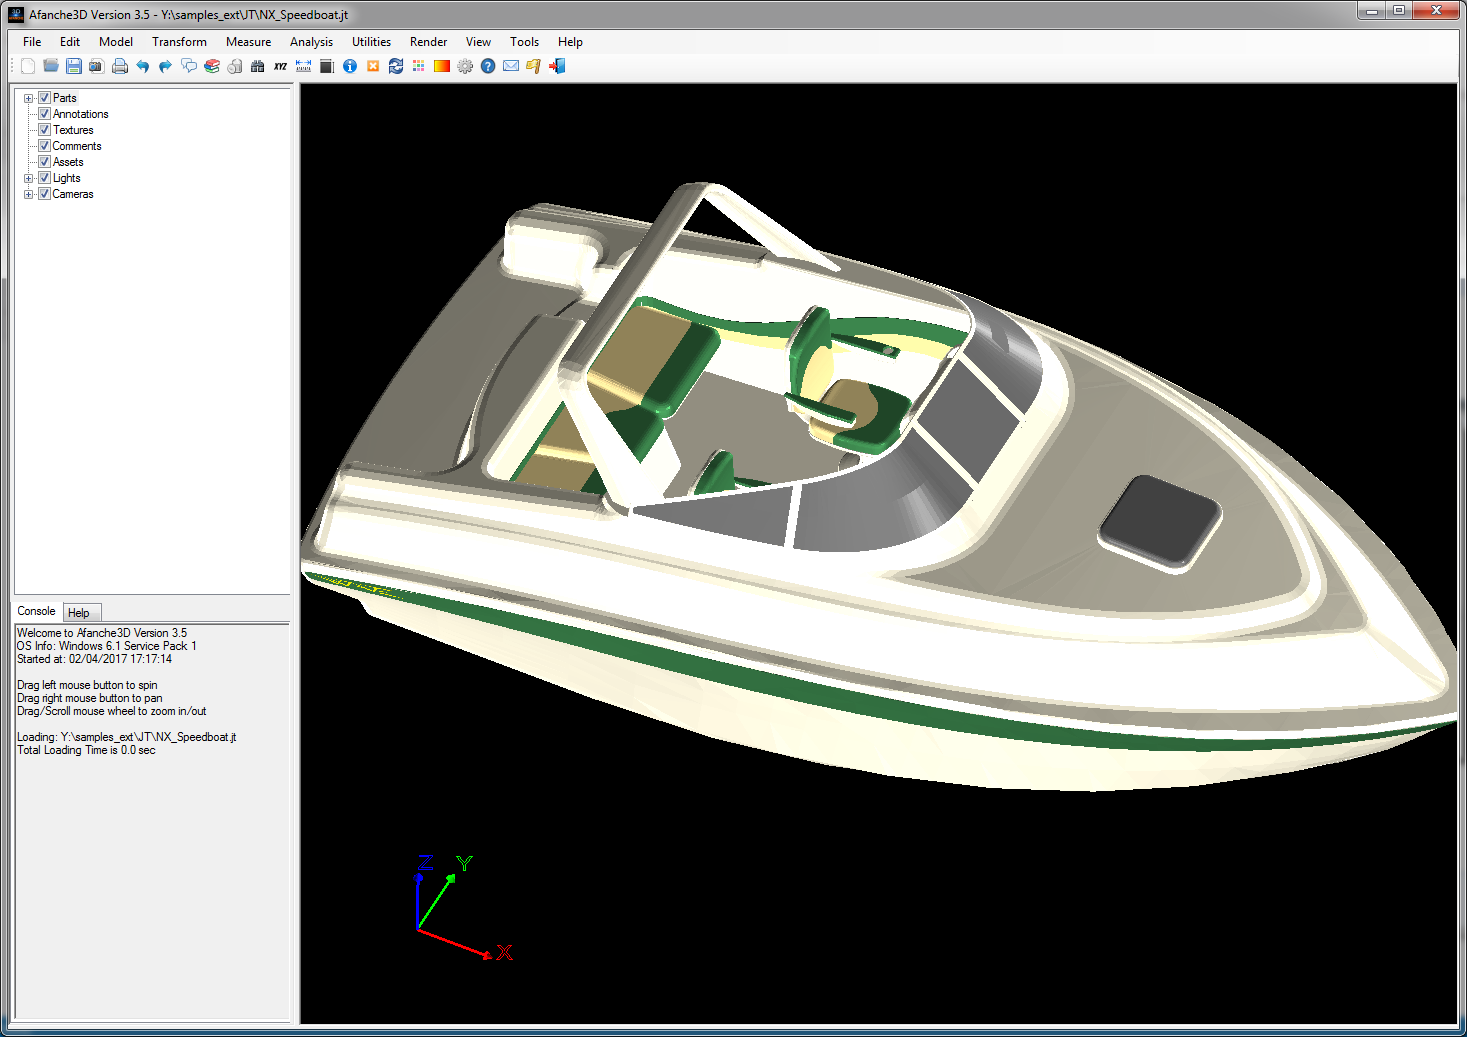Image resolution: width=1467 pixels, height=1037 pixels.
Task: Open the Render menu
Action: pos(428,42)
